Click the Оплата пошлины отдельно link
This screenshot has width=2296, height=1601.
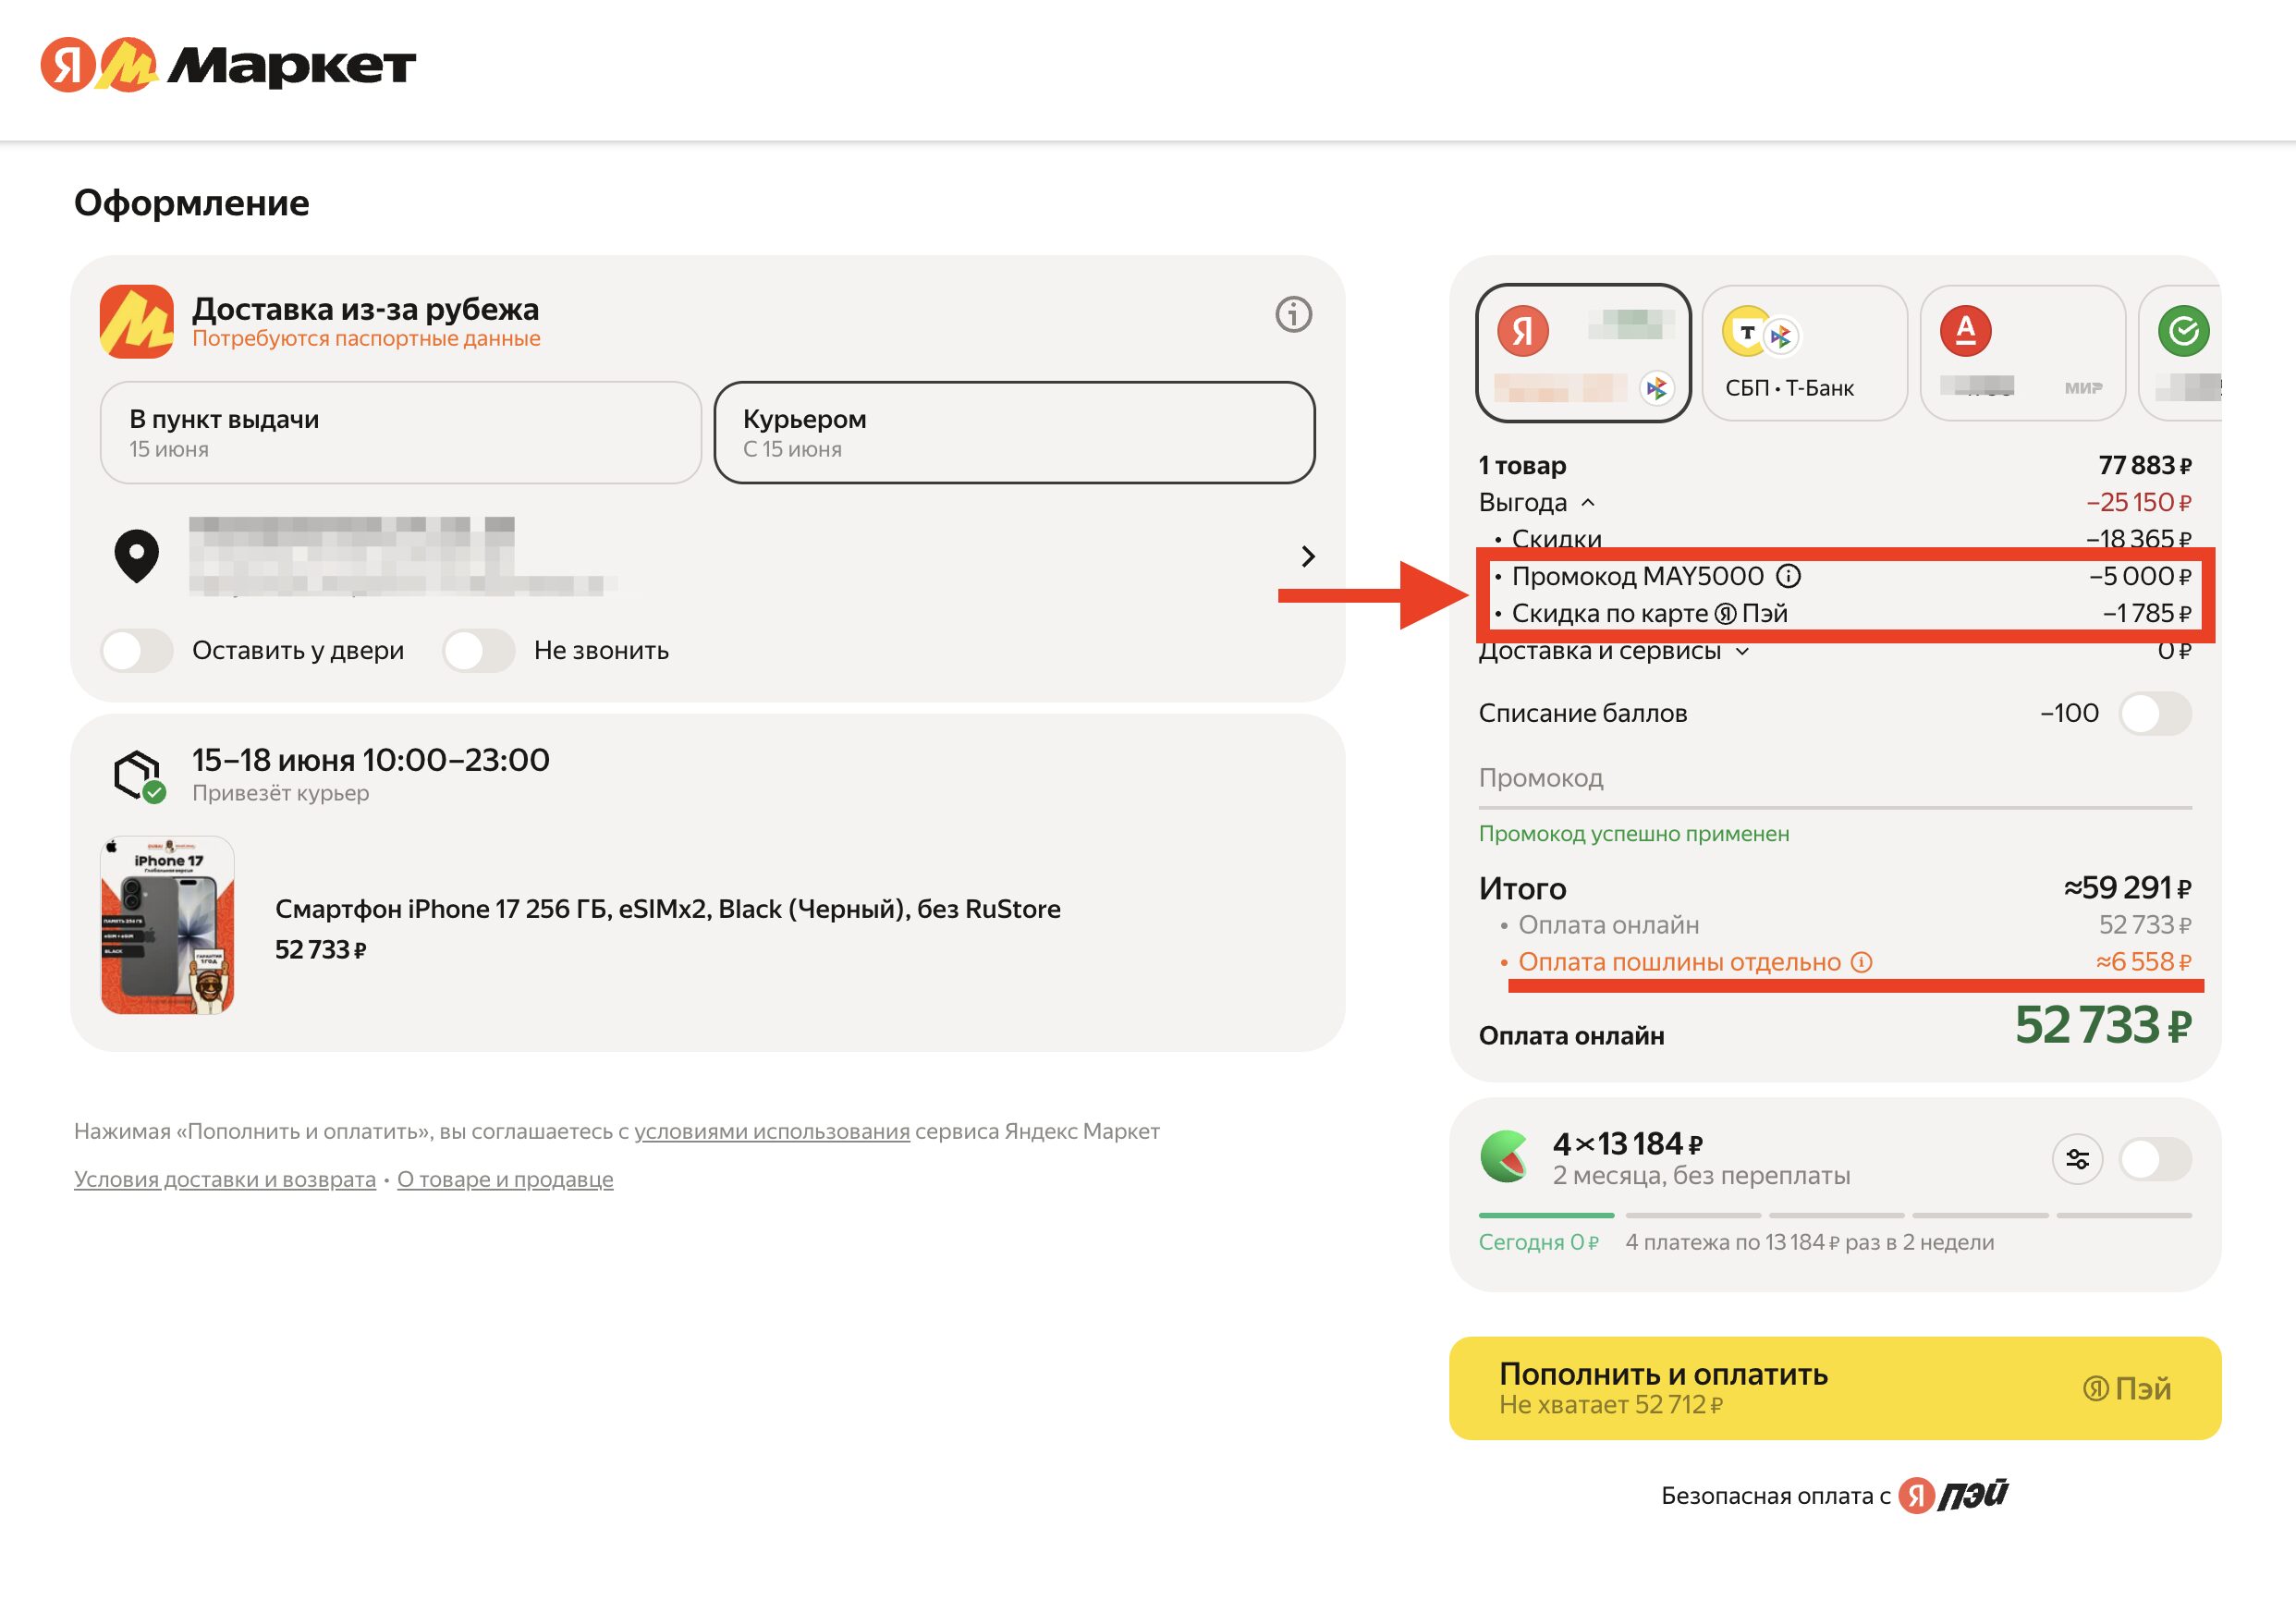(x=1679, y=962)
